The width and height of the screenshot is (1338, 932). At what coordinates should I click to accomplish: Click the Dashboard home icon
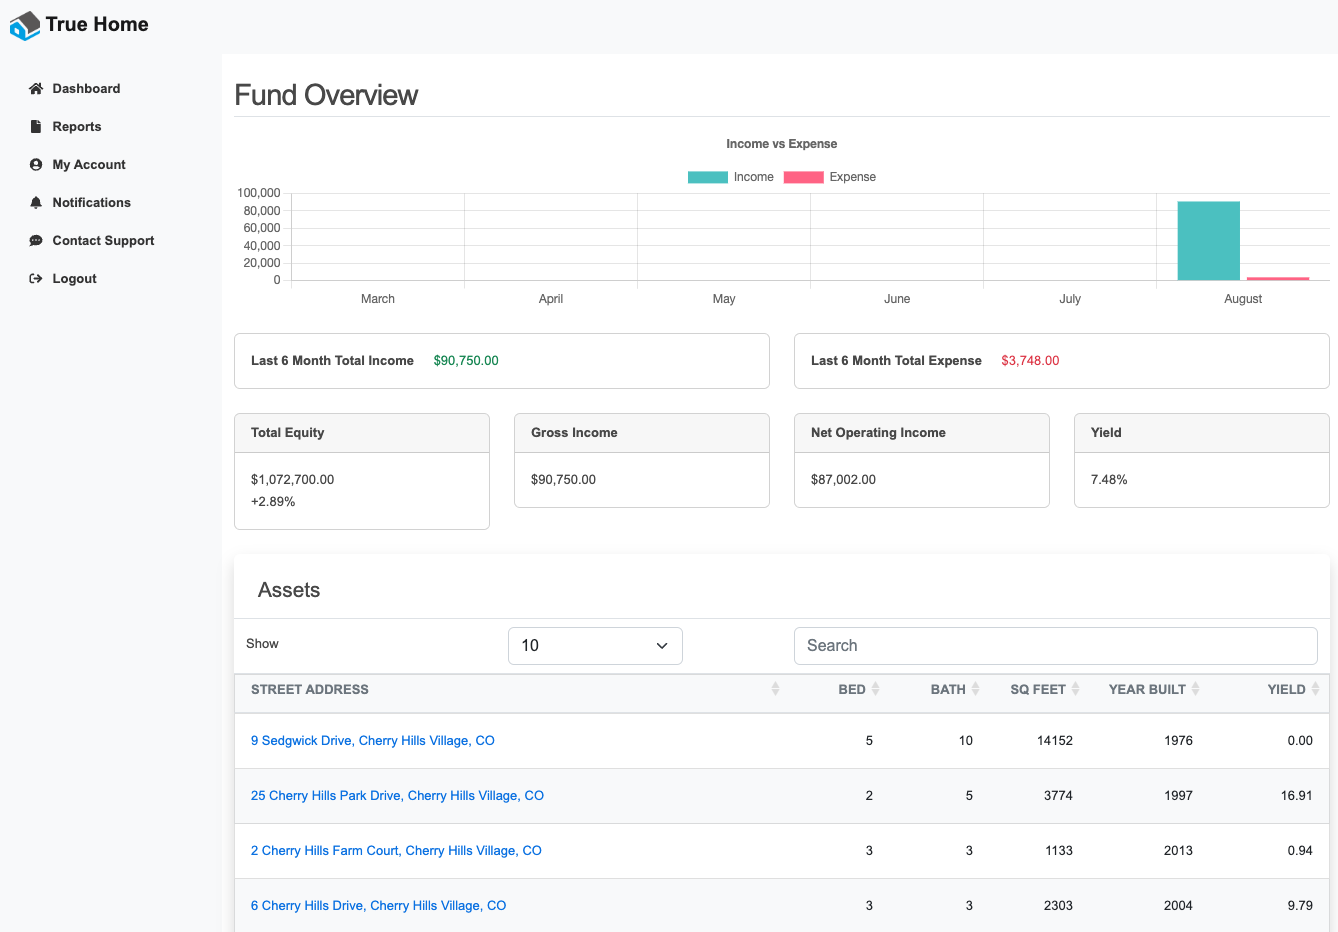[36, 89]
